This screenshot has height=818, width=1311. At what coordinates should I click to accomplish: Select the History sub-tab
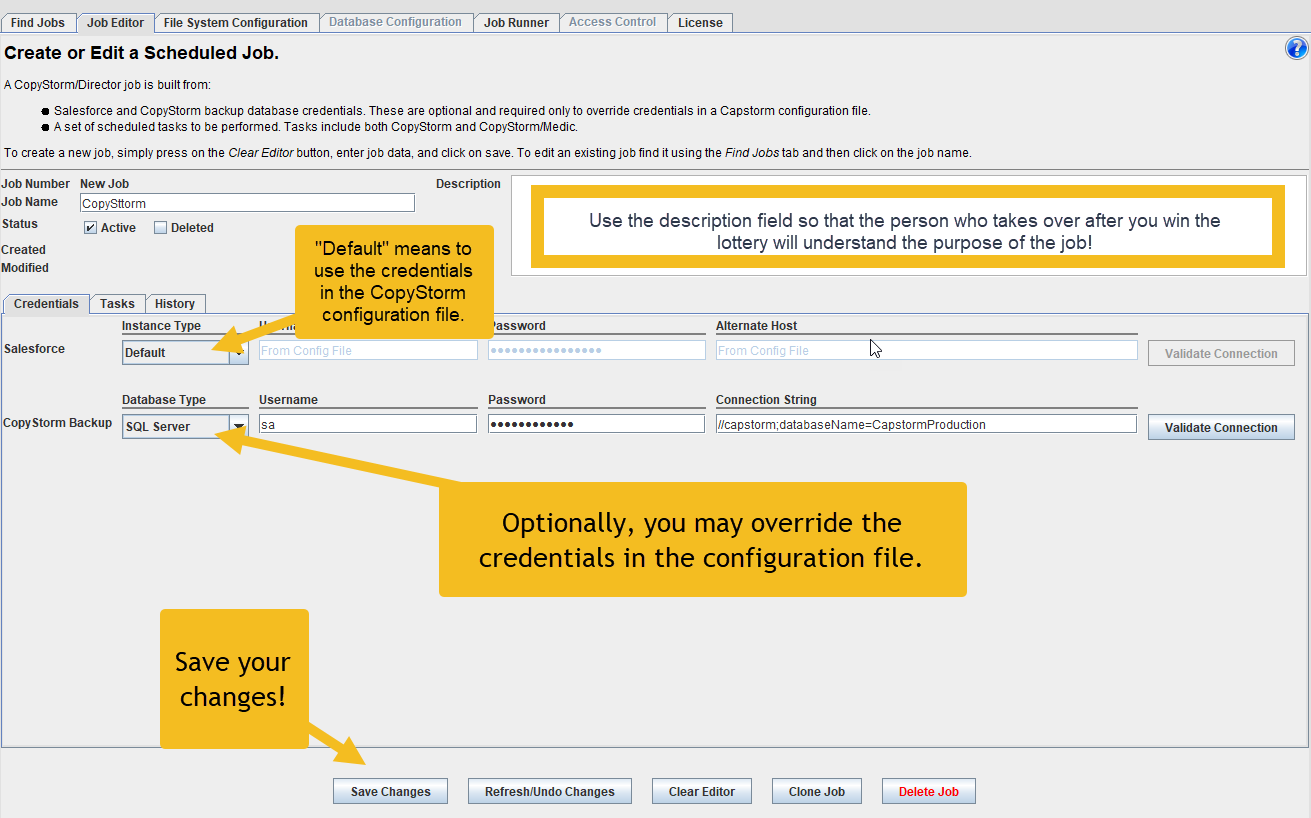tap(175, 303)
